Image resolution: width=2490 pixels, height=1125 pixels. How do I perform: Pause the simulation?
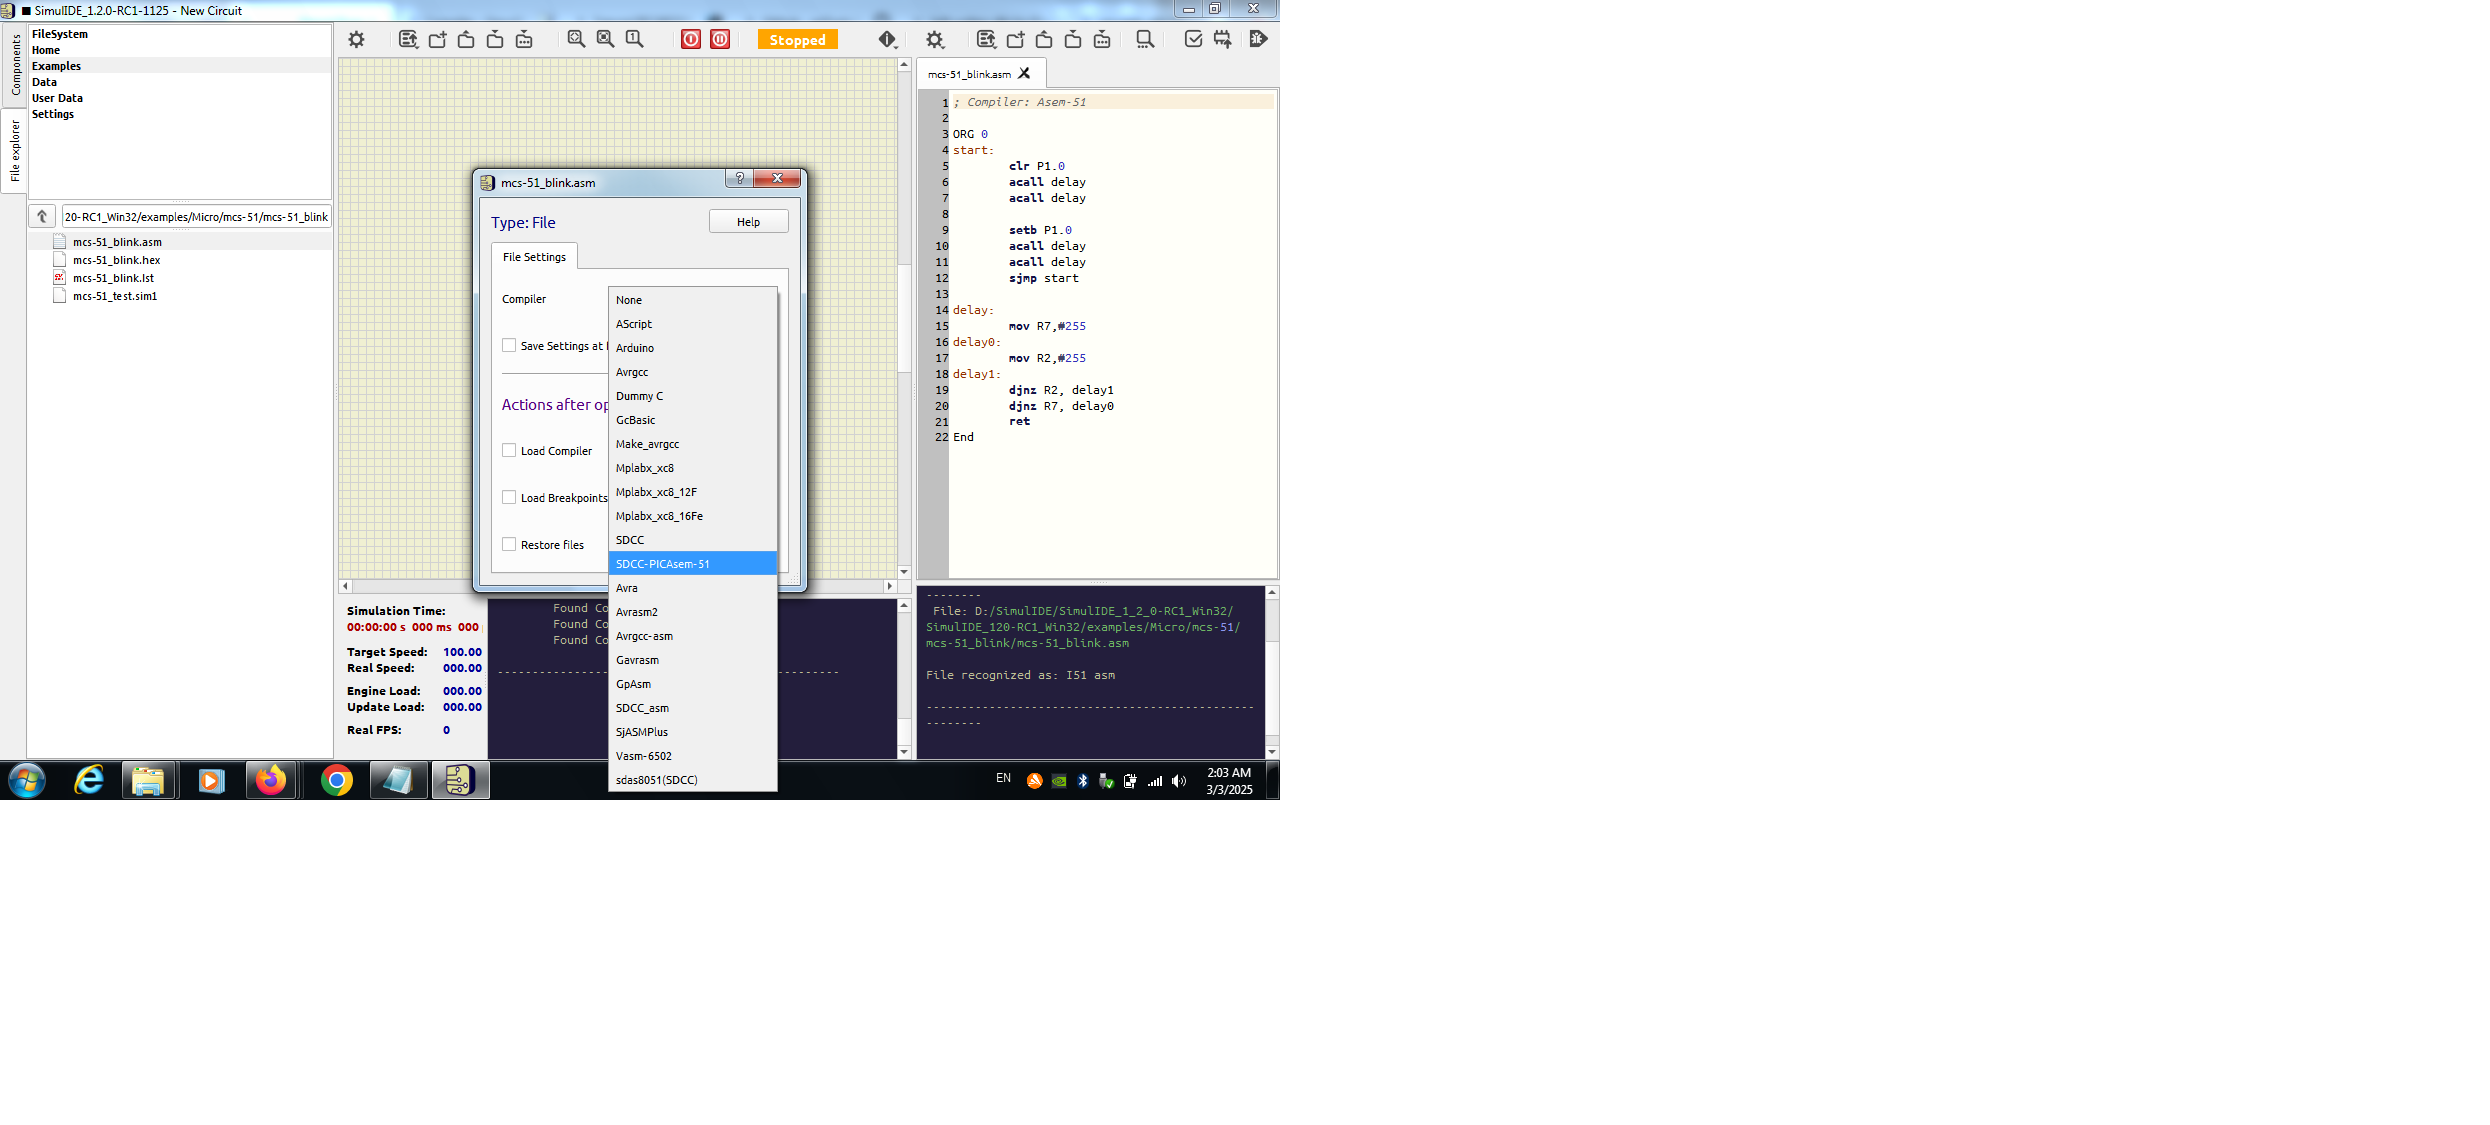click(720, 39)
